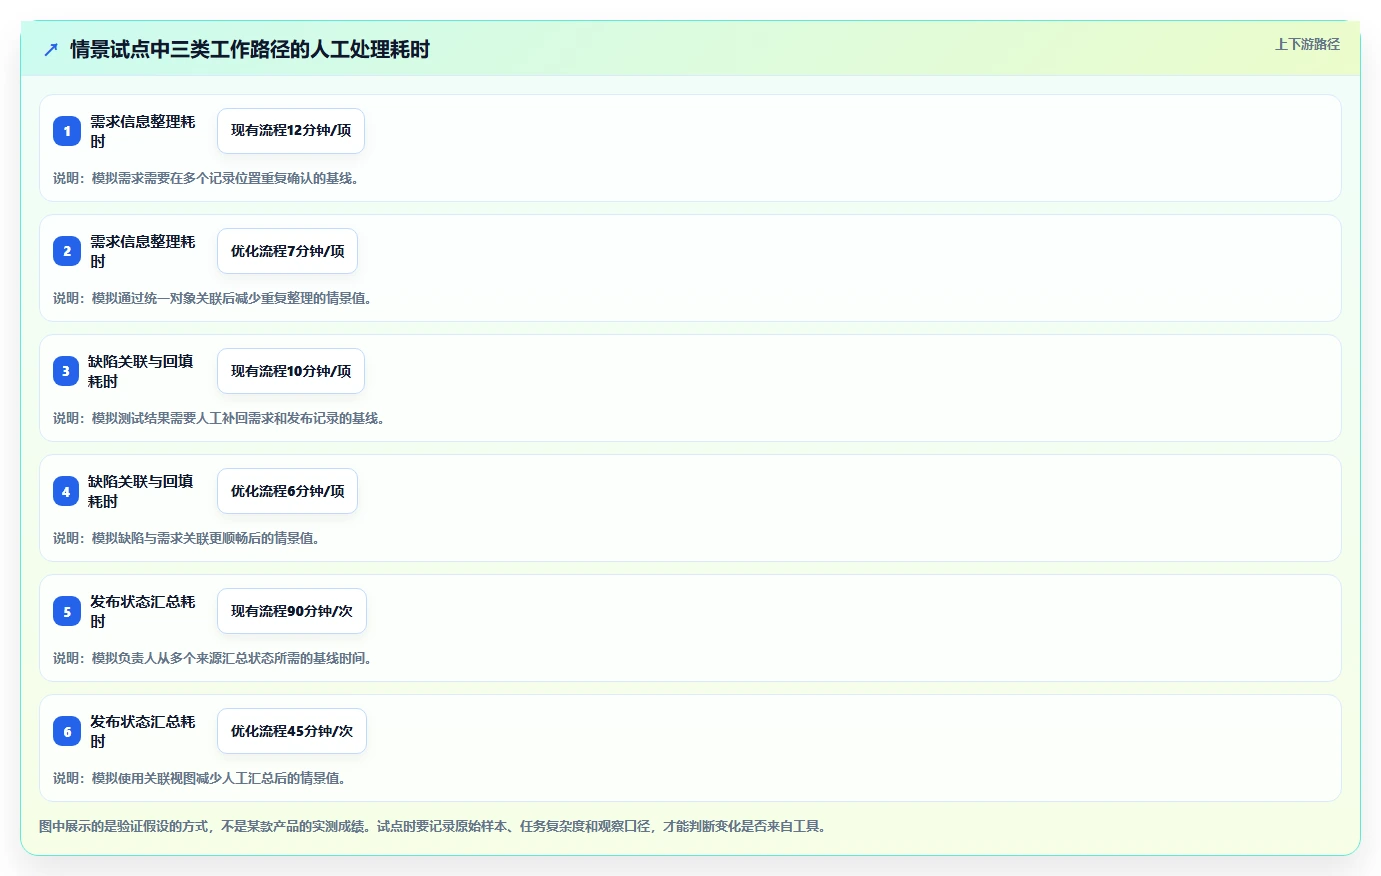This screenshot has width=1381, height=876.
Task: Click the number 3 badge
Action: pyautogui.click(x=66, y=371)
